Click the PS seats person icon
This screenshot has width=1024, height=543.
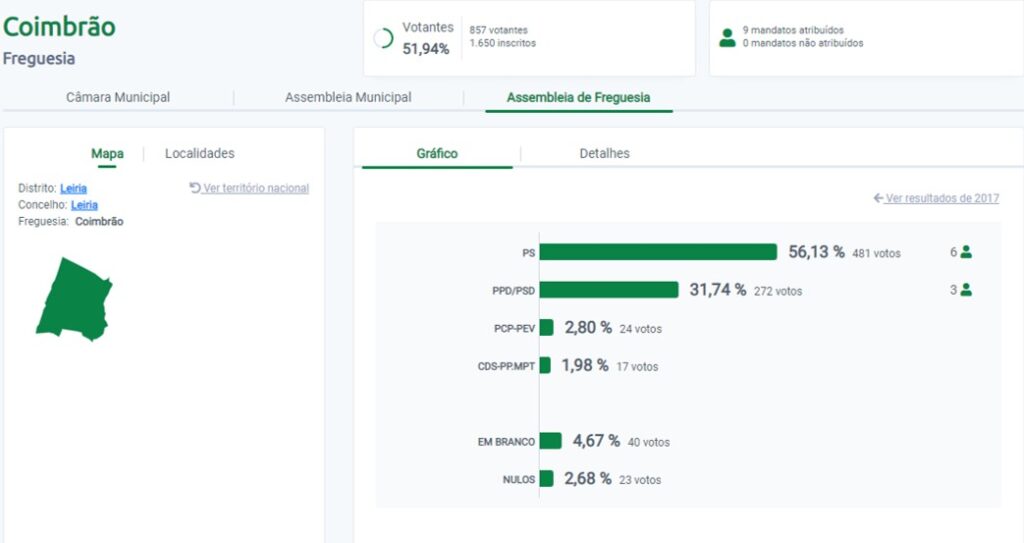coord(966,252)
